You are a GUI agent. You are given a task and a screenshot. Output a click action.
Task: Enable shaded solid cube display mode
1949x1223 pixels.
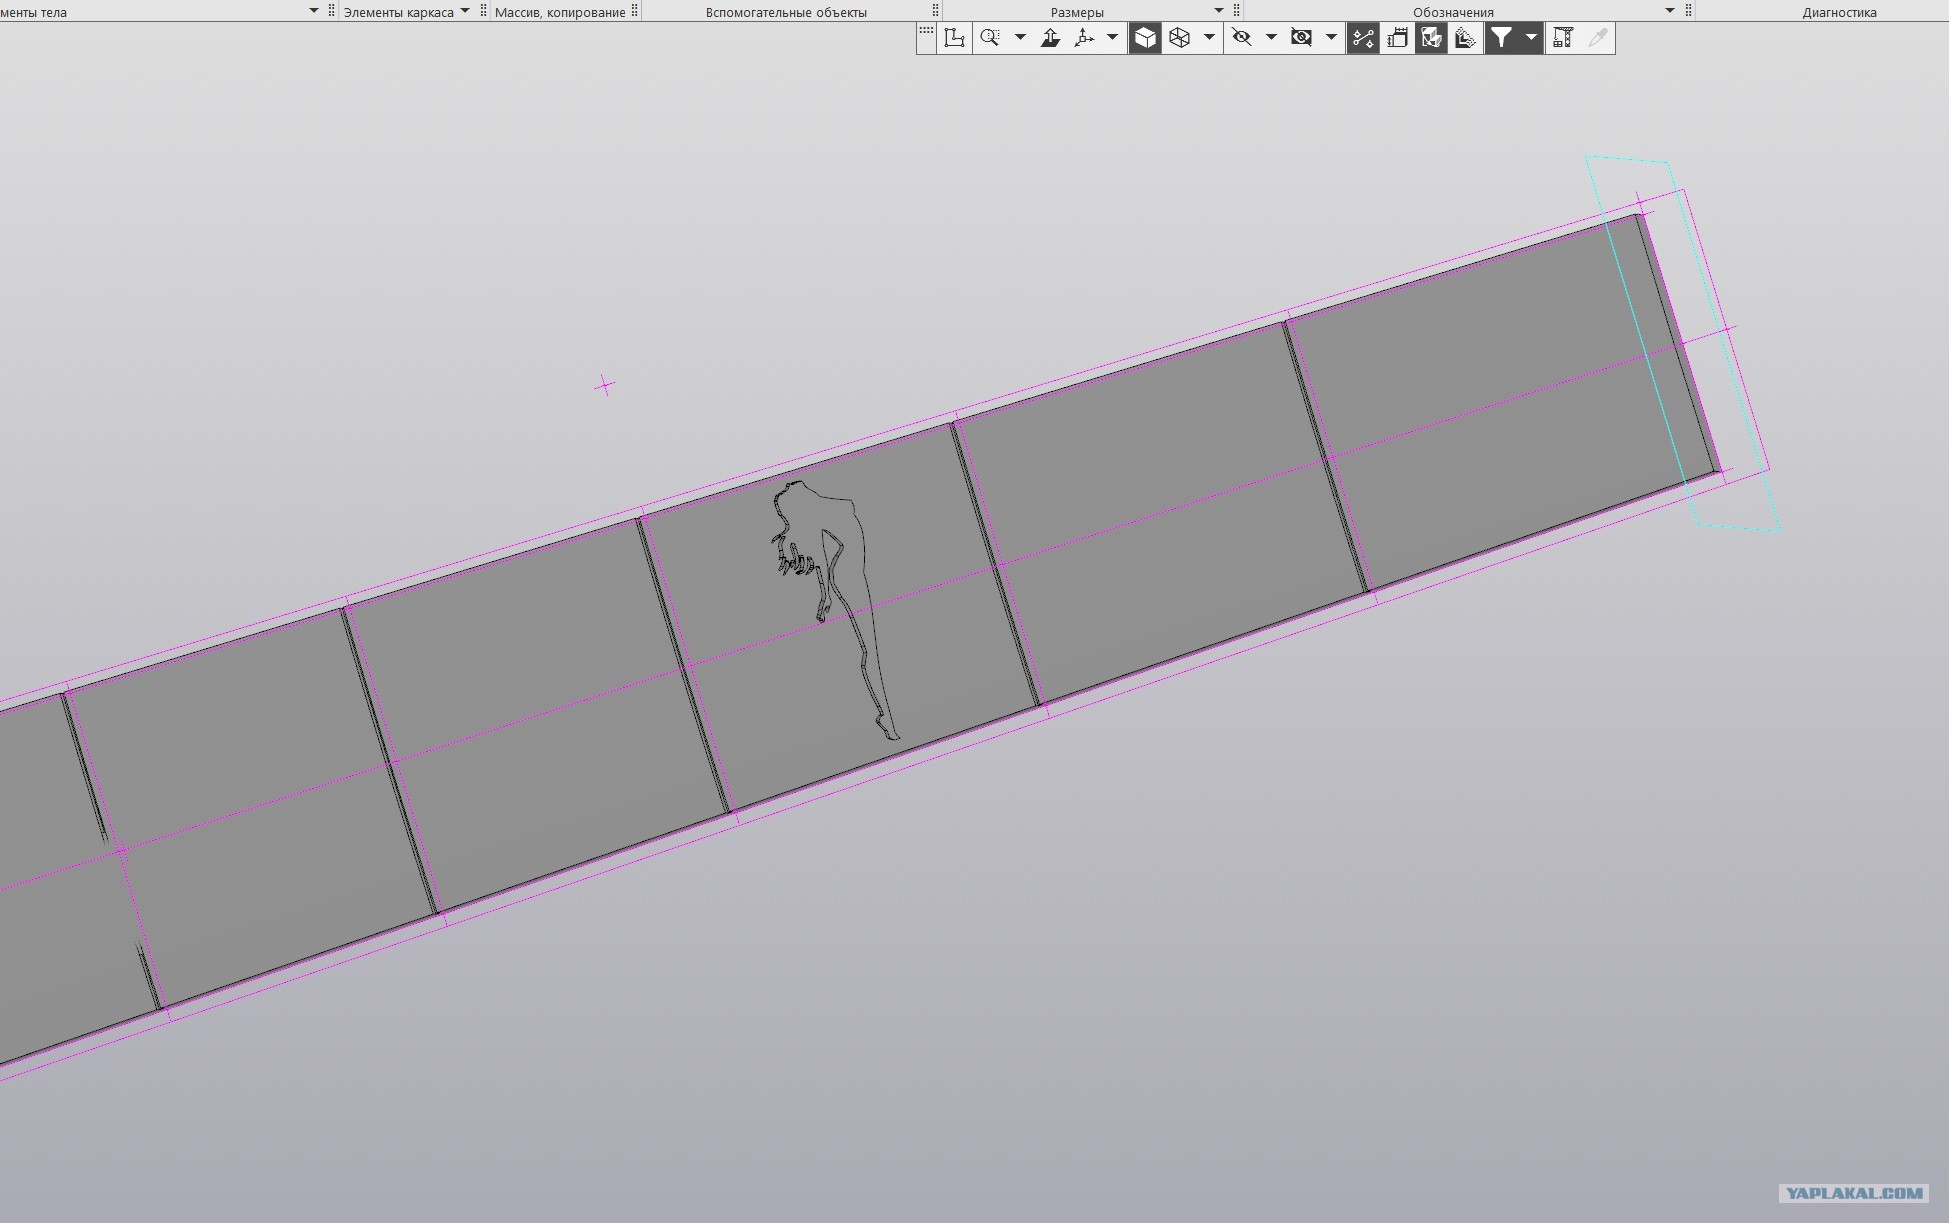pos(1145,38)
